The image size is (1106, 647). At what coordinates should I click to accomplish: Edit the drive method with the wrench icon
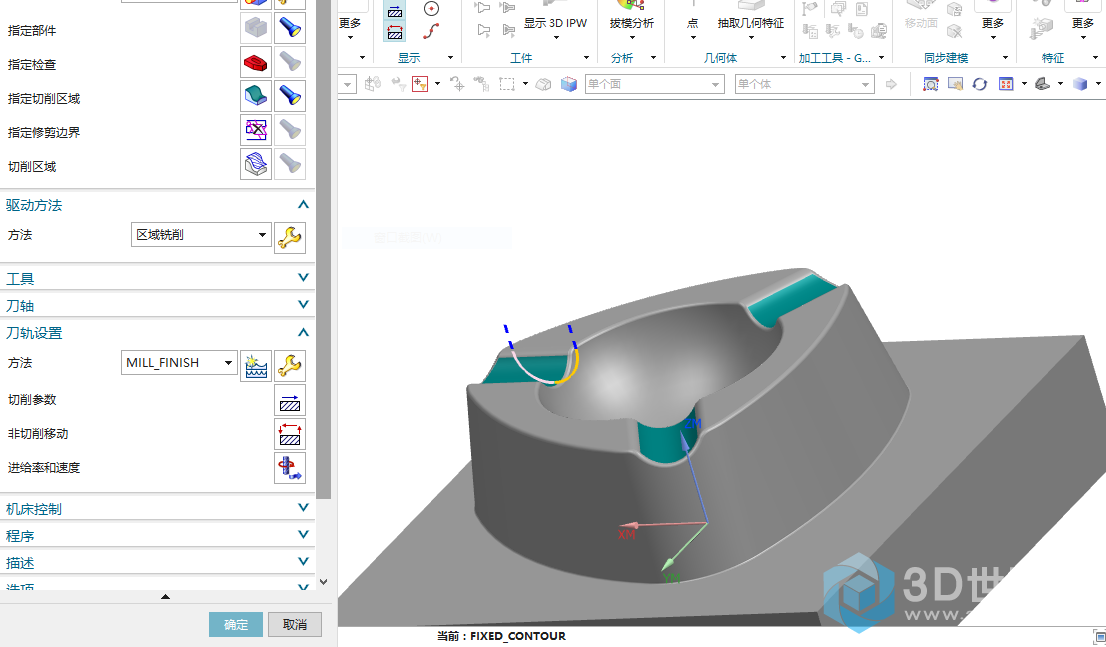tap(290, 236)
